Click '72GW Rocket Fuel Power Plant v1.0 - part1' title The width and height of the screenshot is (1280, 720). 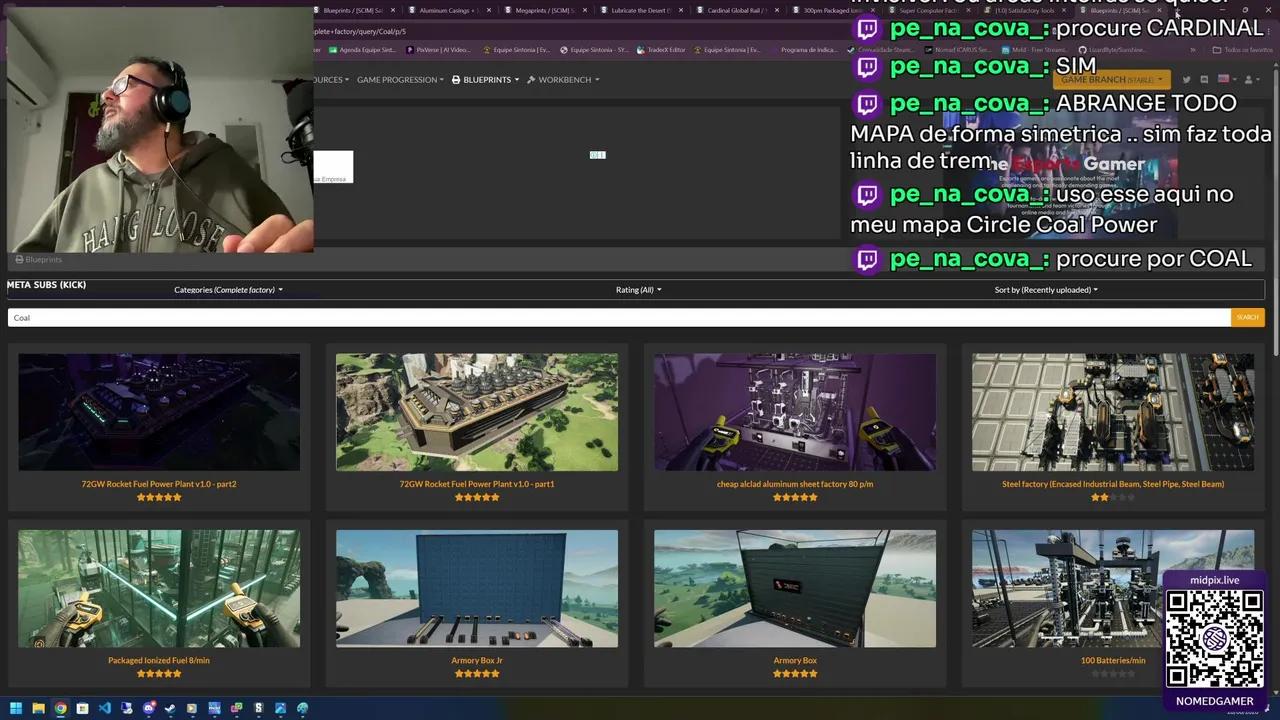tap(477, 484)
